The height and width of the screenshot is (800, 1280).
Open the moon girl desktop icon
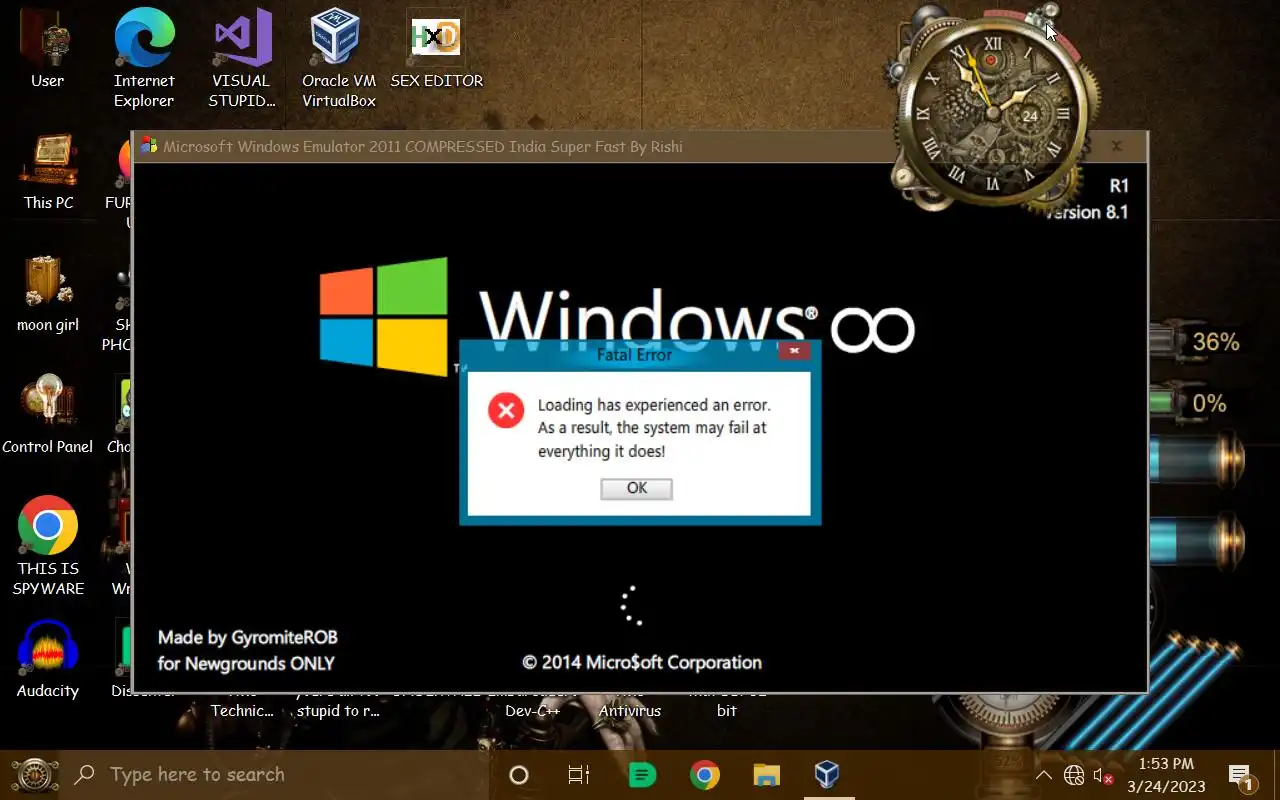47,294
